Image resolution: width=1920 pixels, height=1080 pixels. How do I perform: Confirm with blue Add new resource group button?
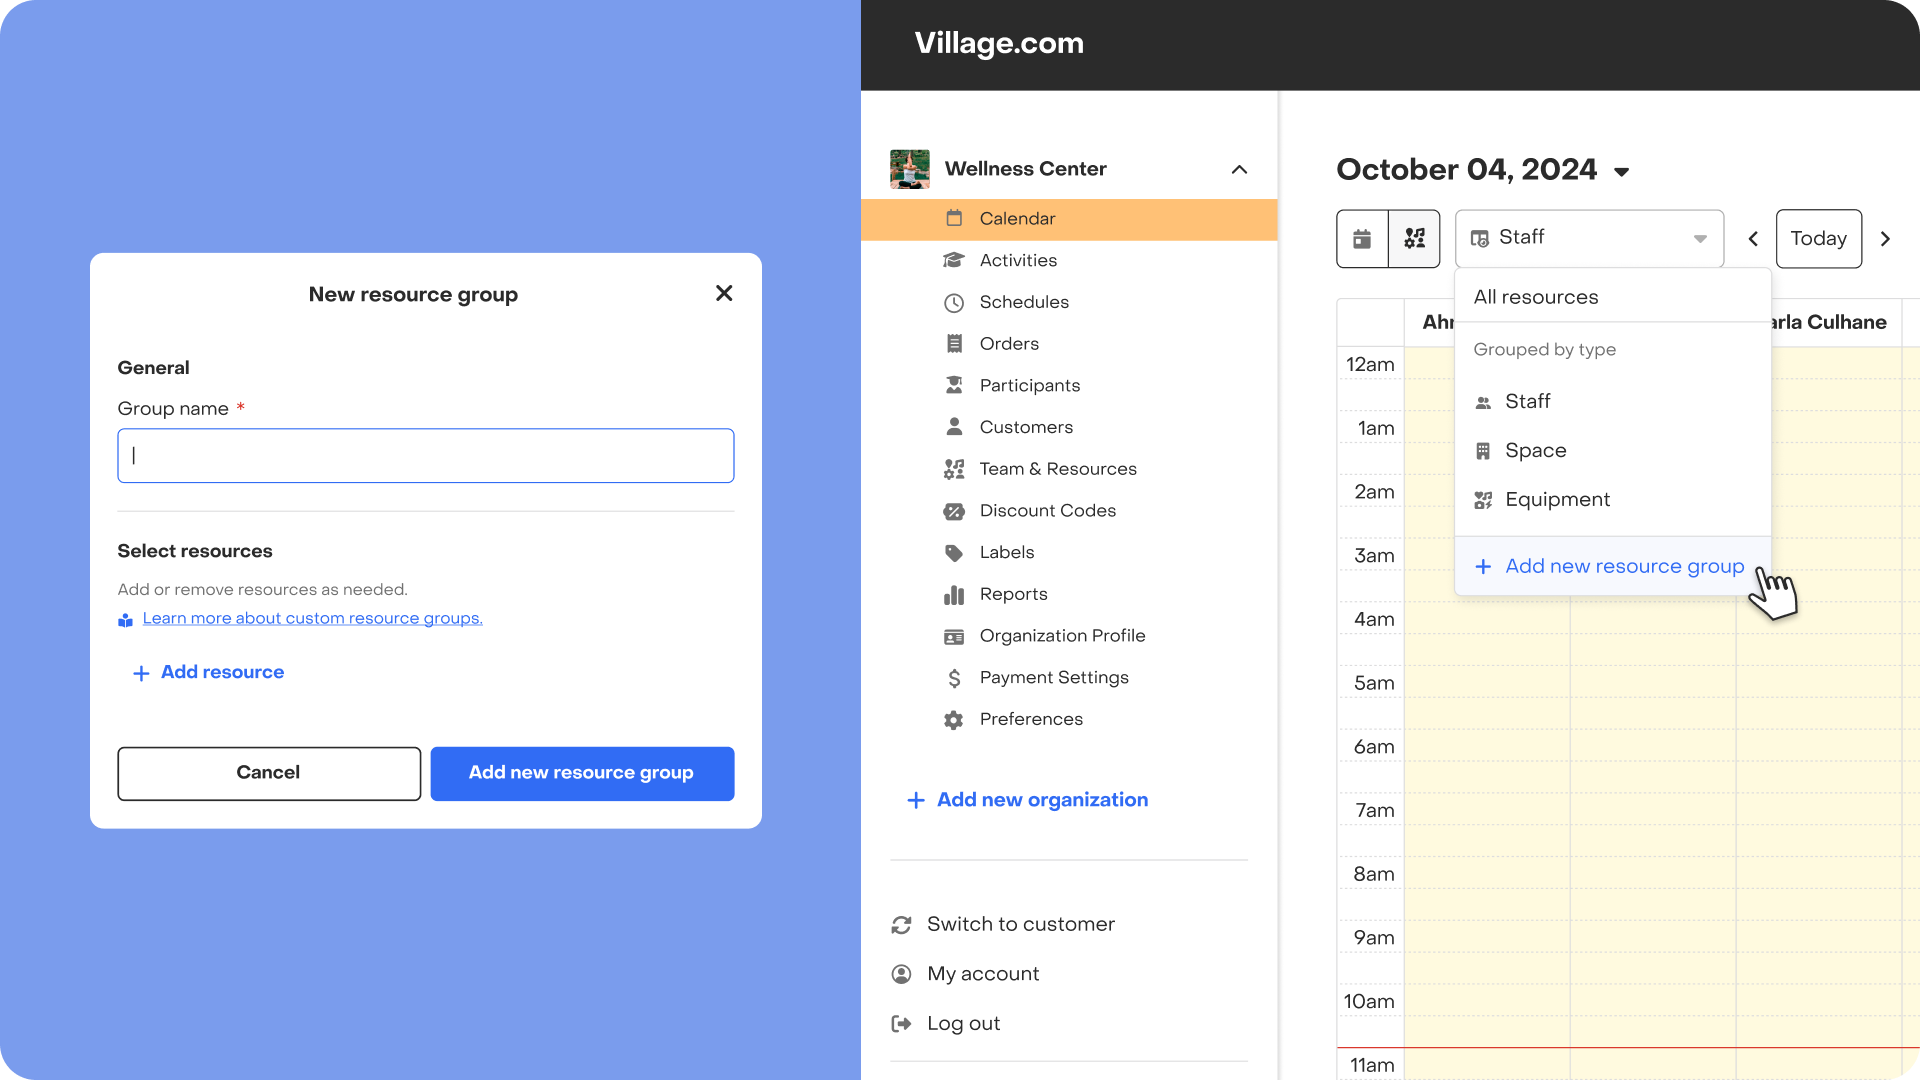[582, 773]
